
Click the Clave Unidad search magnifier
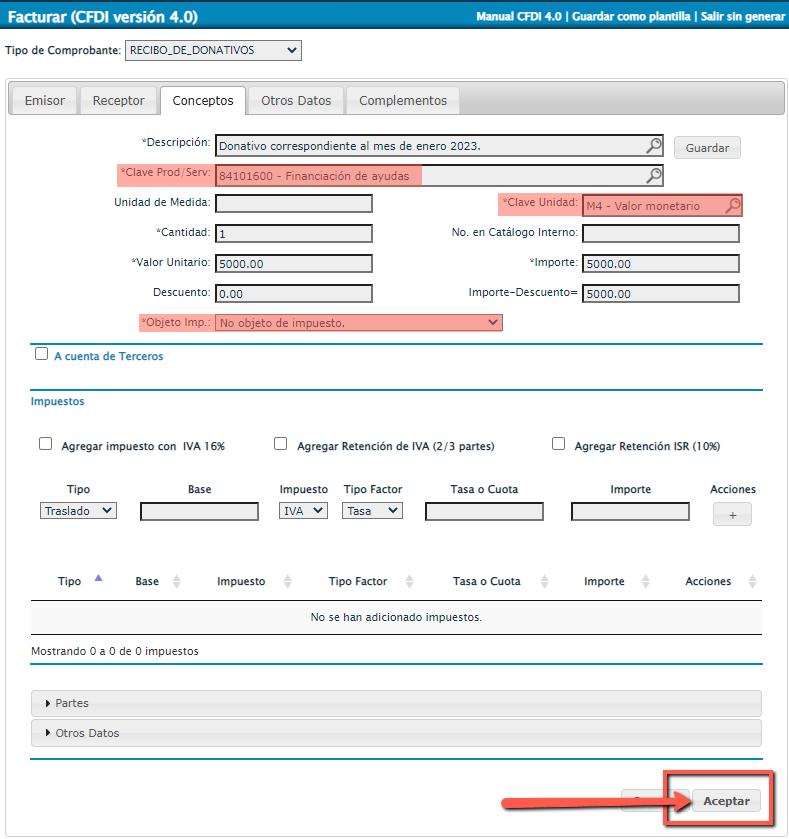[732, 205]
